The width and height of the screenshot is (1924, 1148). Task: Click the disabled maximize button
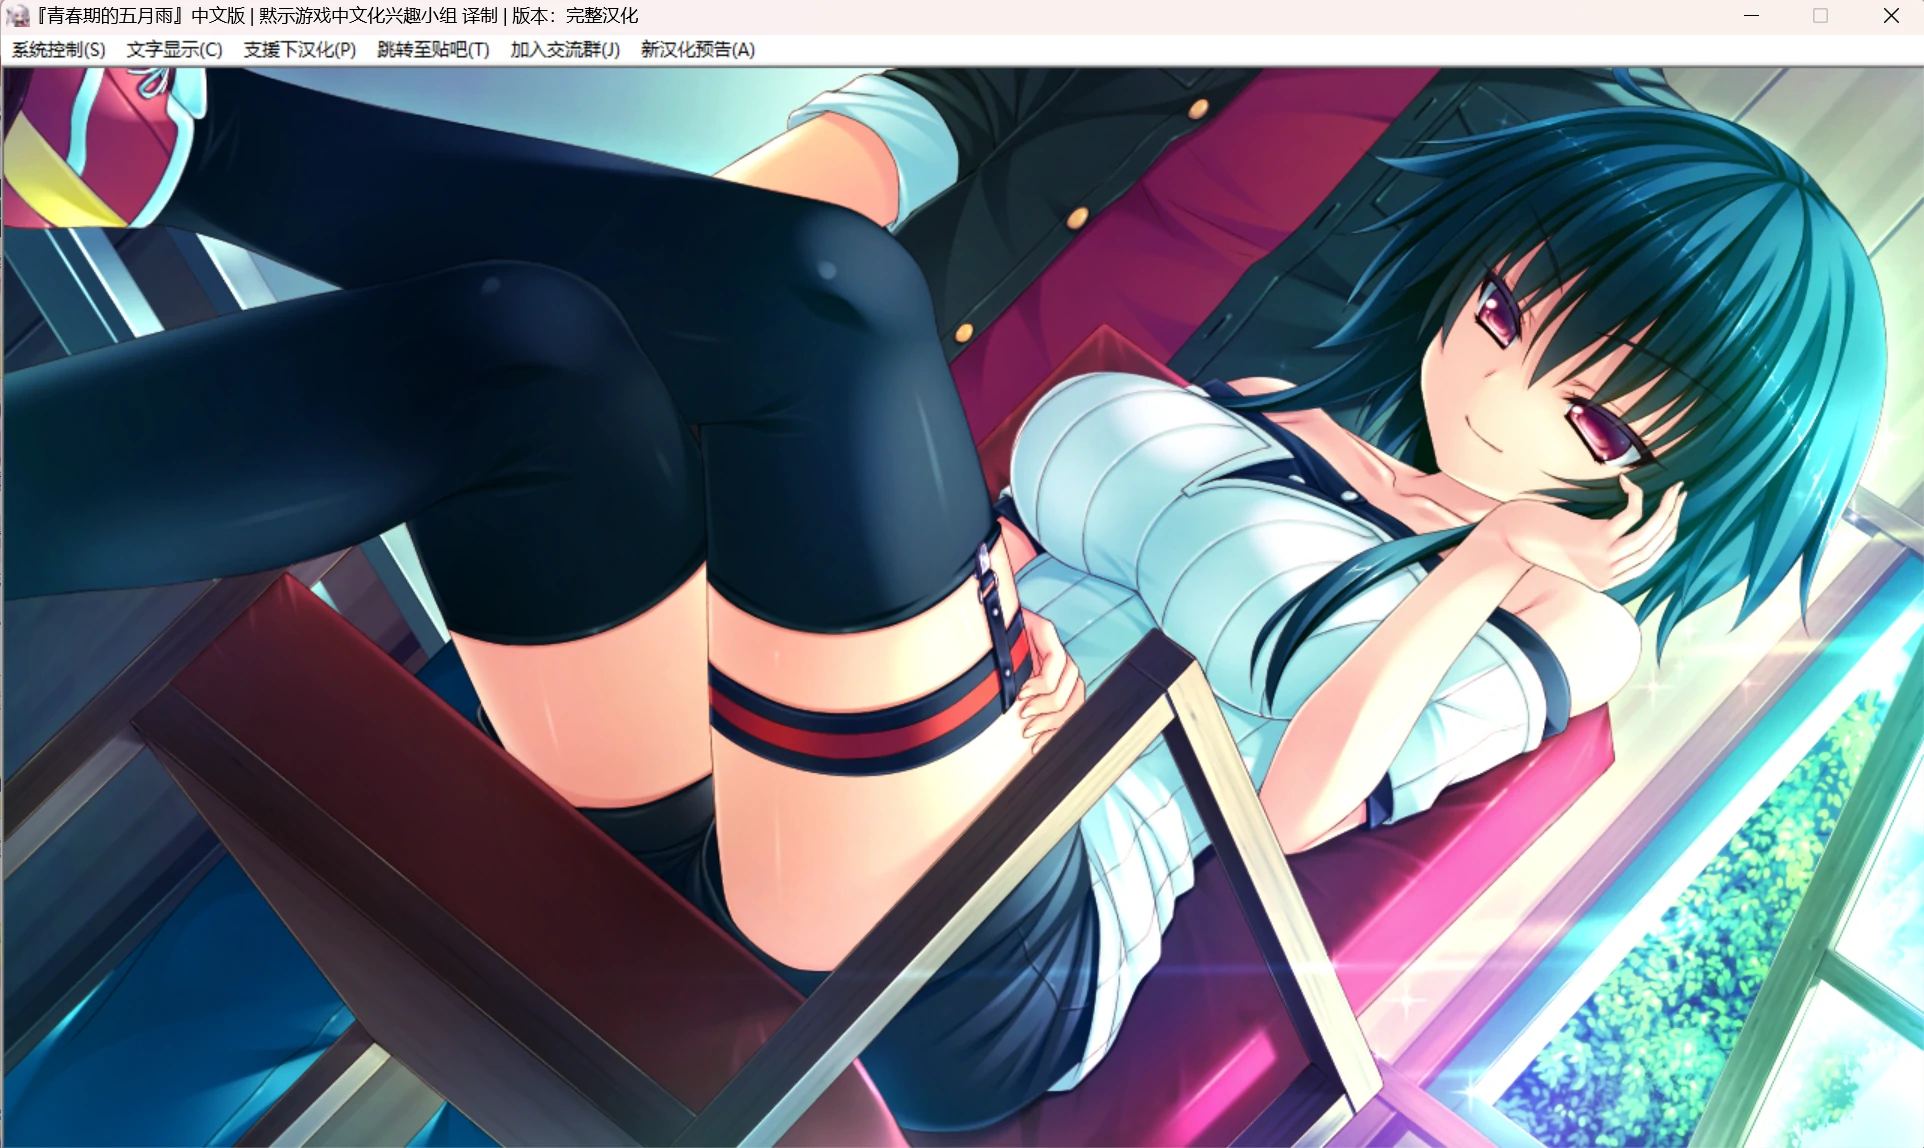1820,16
